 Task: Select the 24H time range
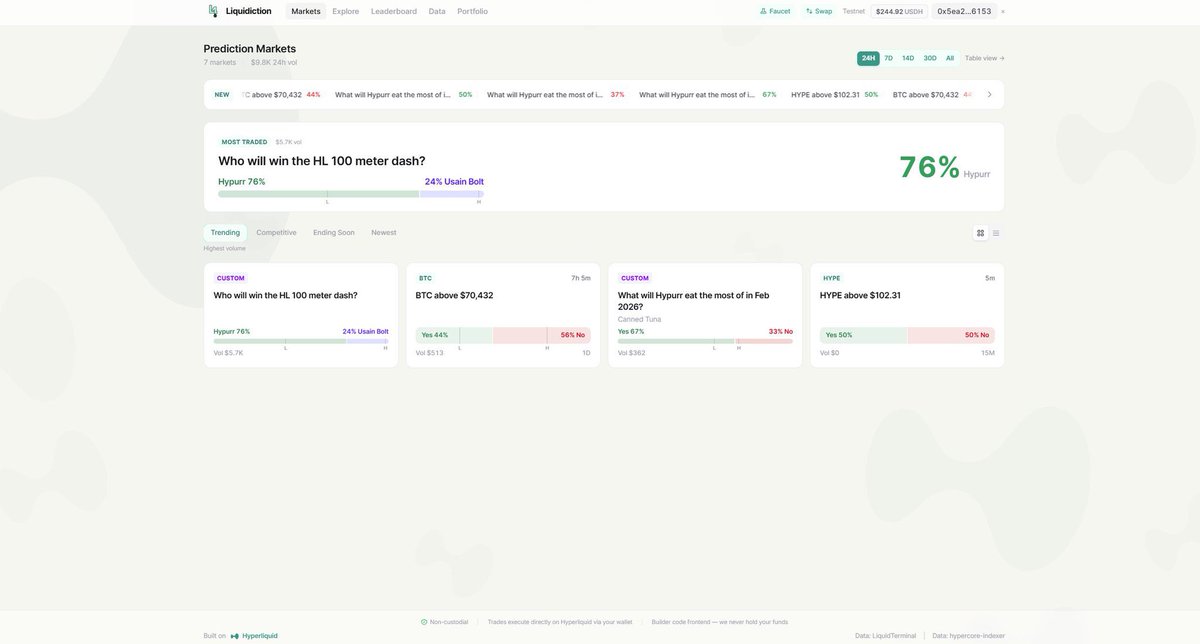click(868, 58)
